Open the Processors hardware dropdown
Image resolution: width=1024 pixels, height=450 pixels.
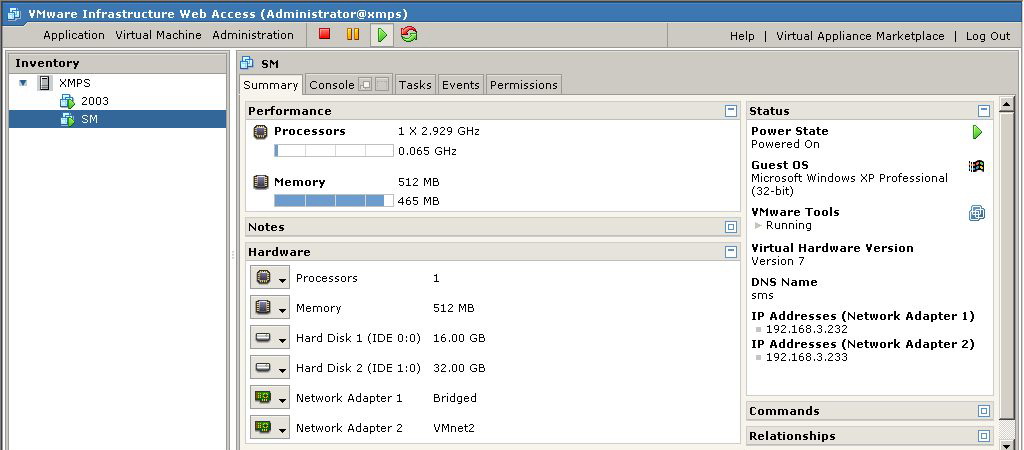point(270,278)
